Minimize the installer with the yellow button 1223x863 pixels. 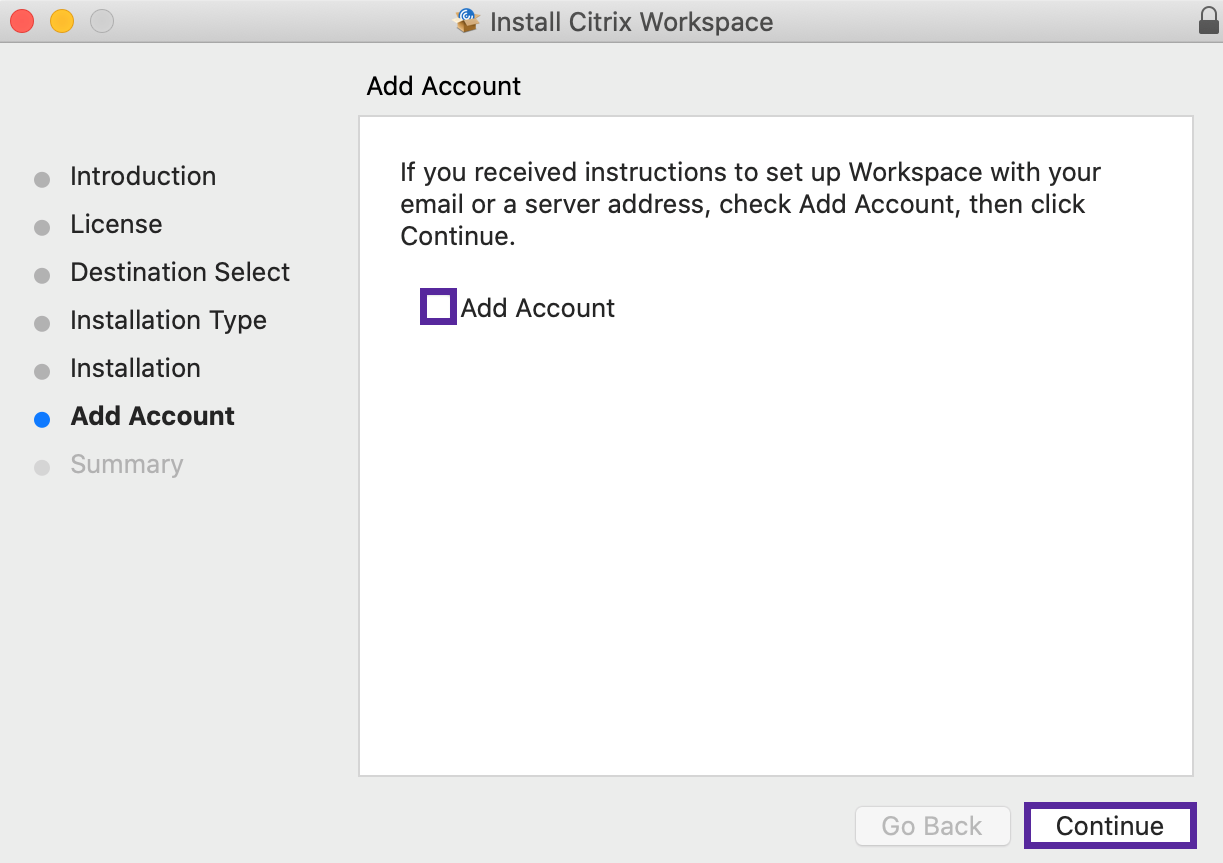(x=62, y=21)
